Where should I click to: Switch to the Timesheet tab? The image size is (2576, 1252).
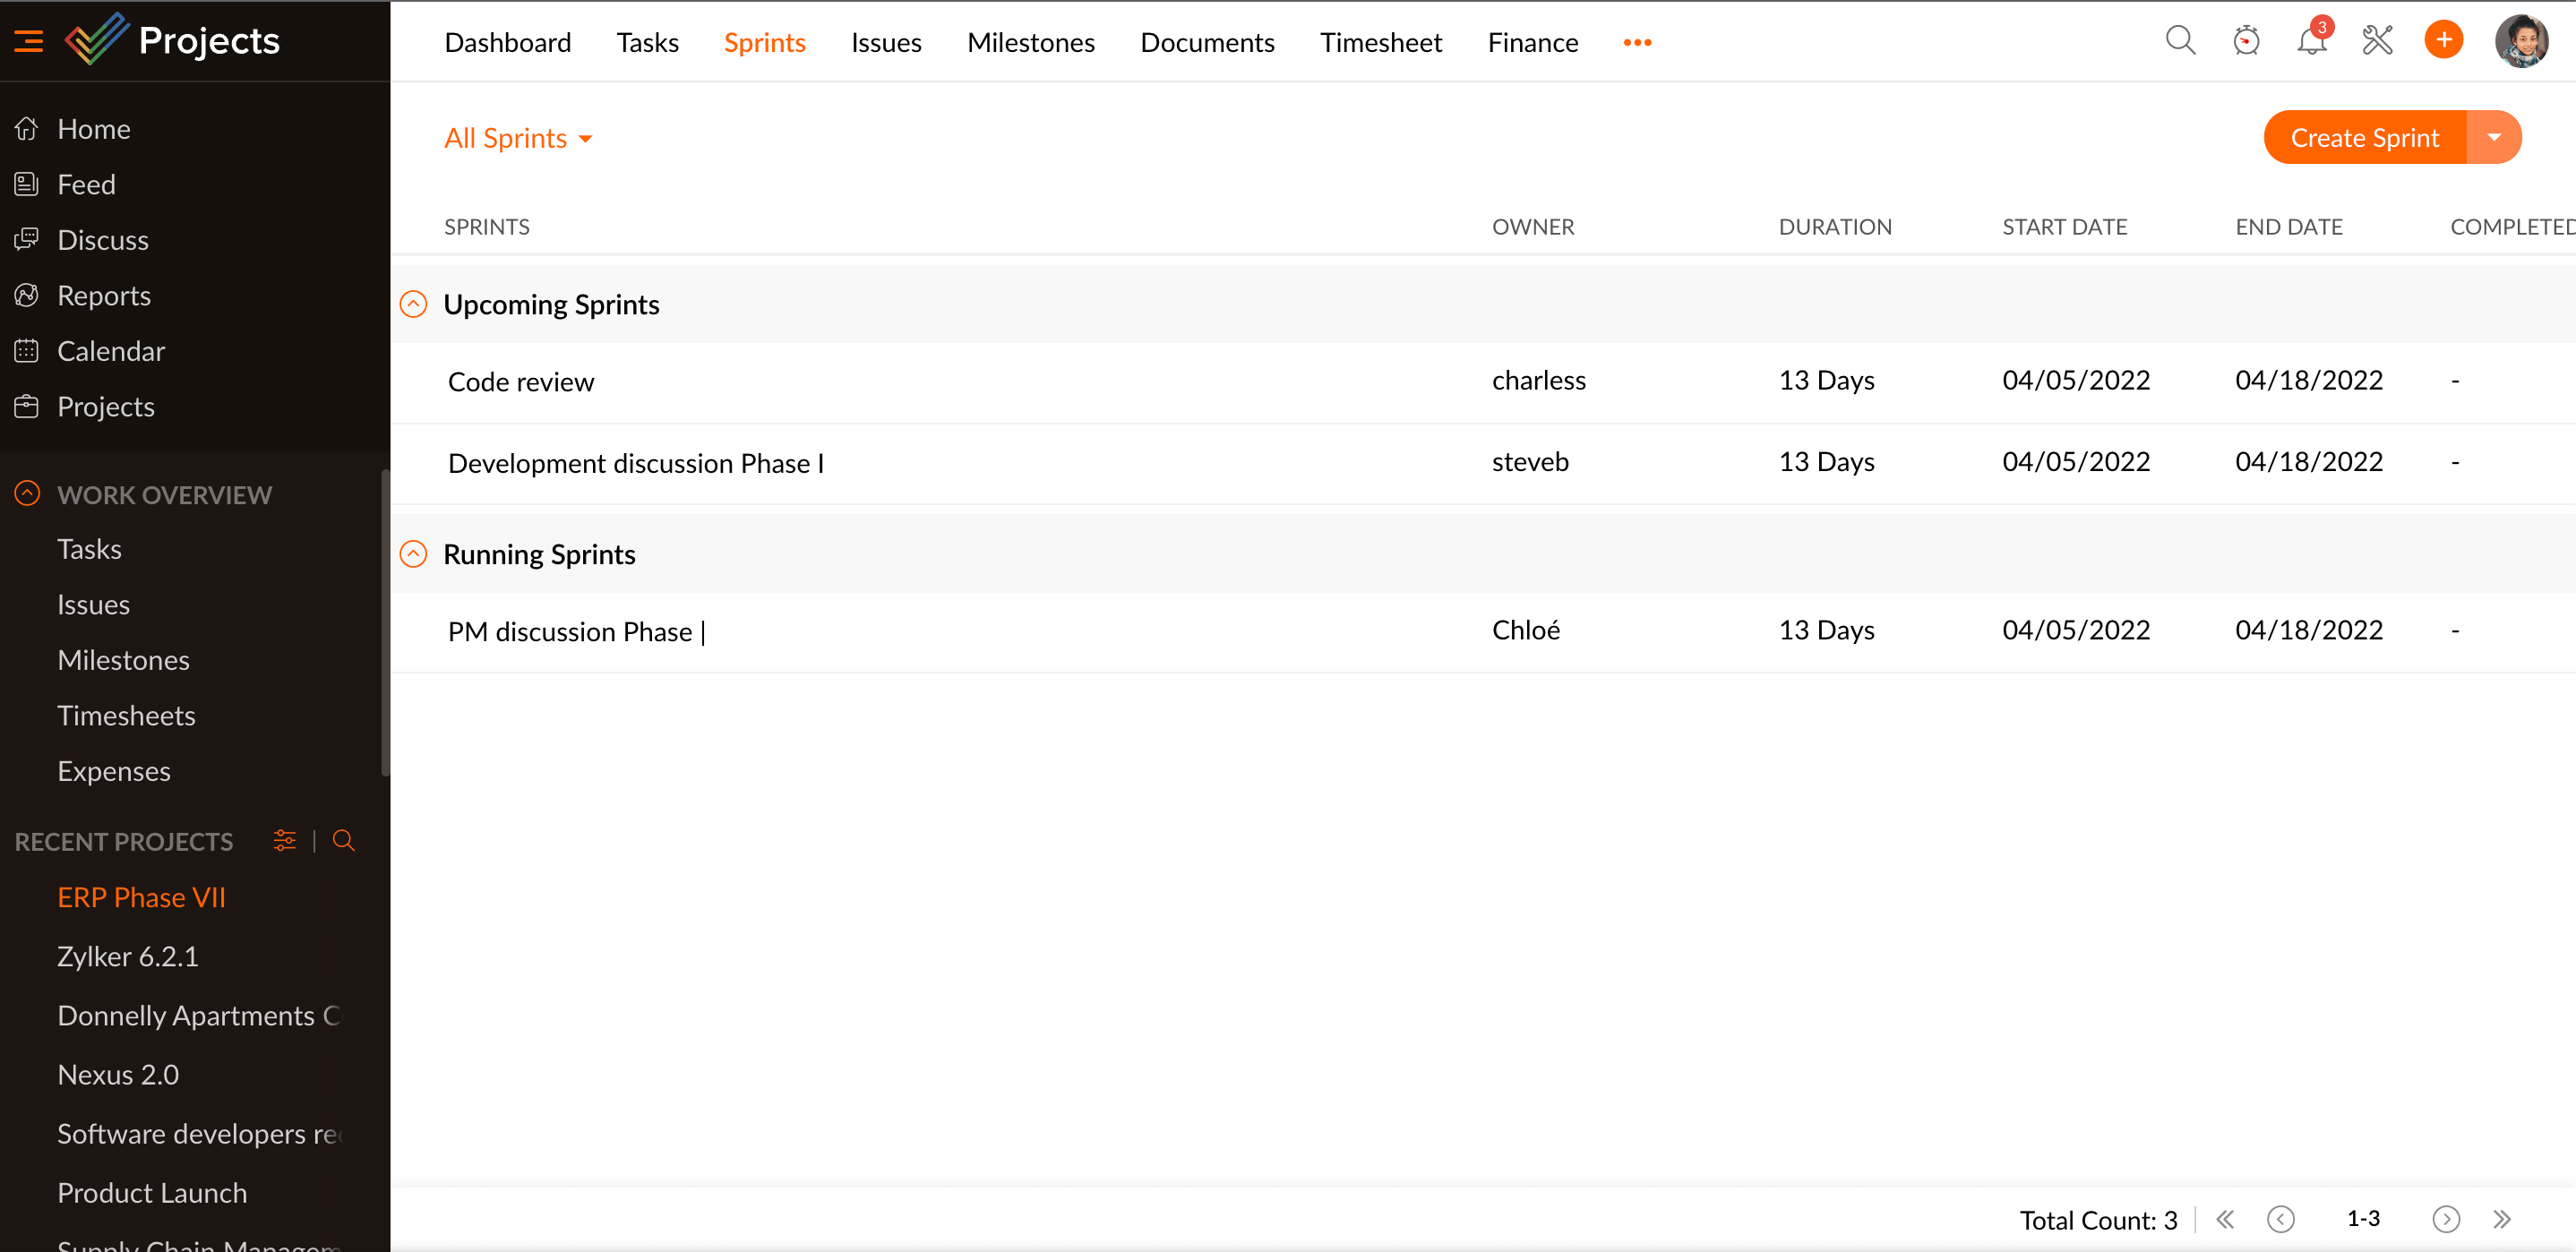1380,42
